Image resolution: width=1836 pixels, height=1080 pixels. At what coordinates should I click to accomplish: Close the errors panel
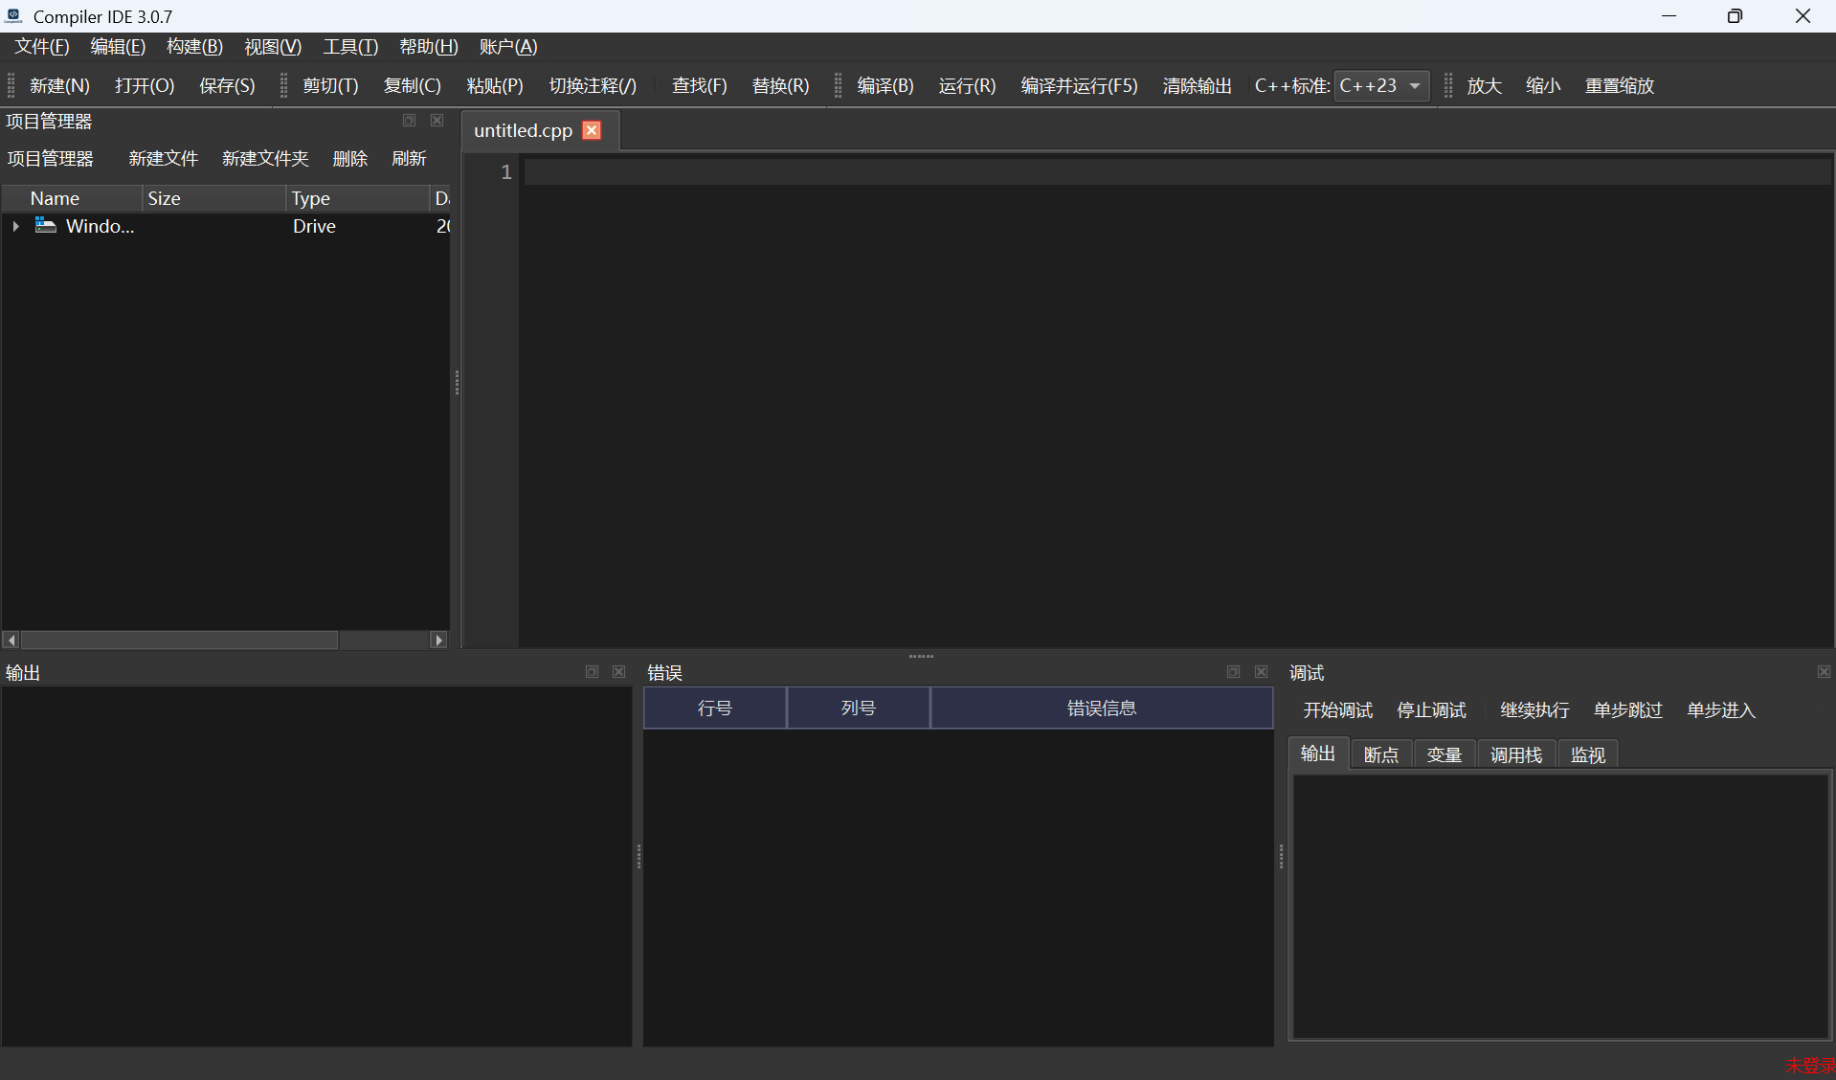(1261, 672)
